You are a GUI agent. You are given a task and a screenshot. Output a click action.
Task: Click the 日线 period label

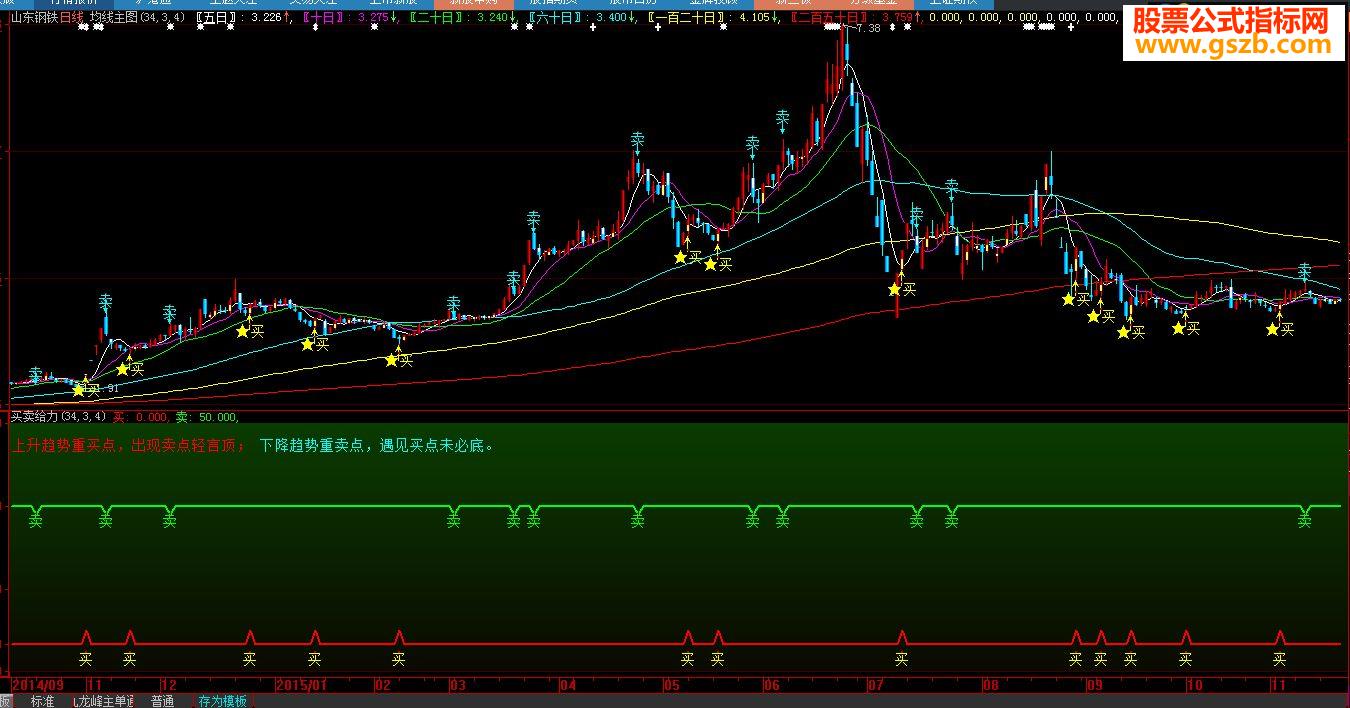pos(72,17)
